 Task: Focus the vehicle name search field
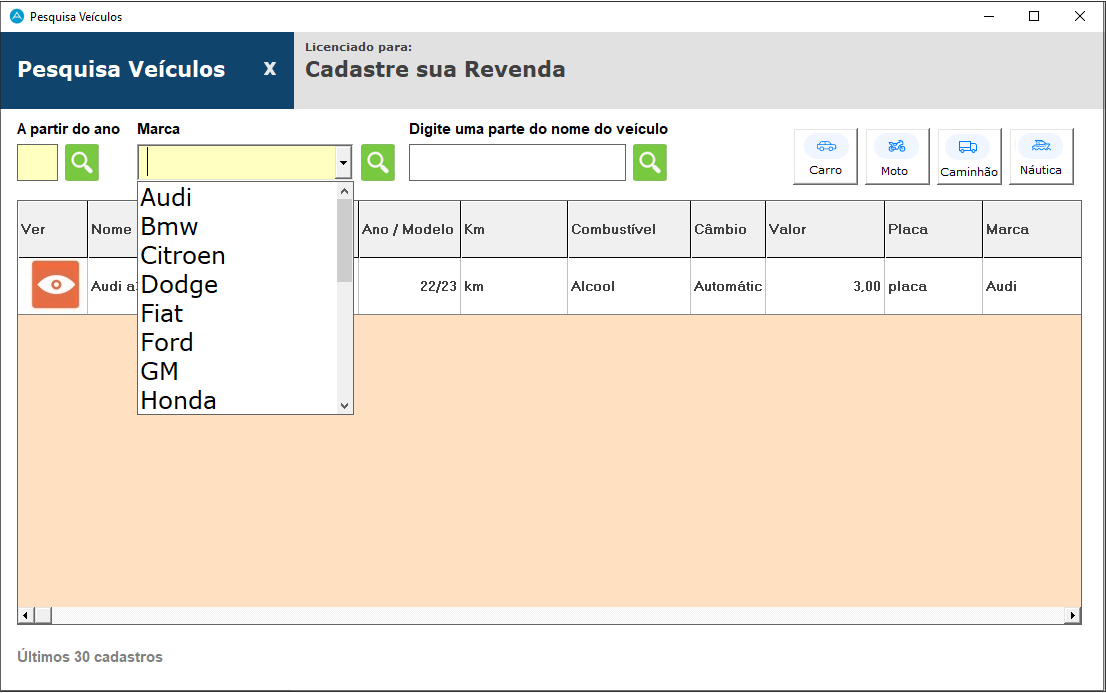[x=517, y=162]
